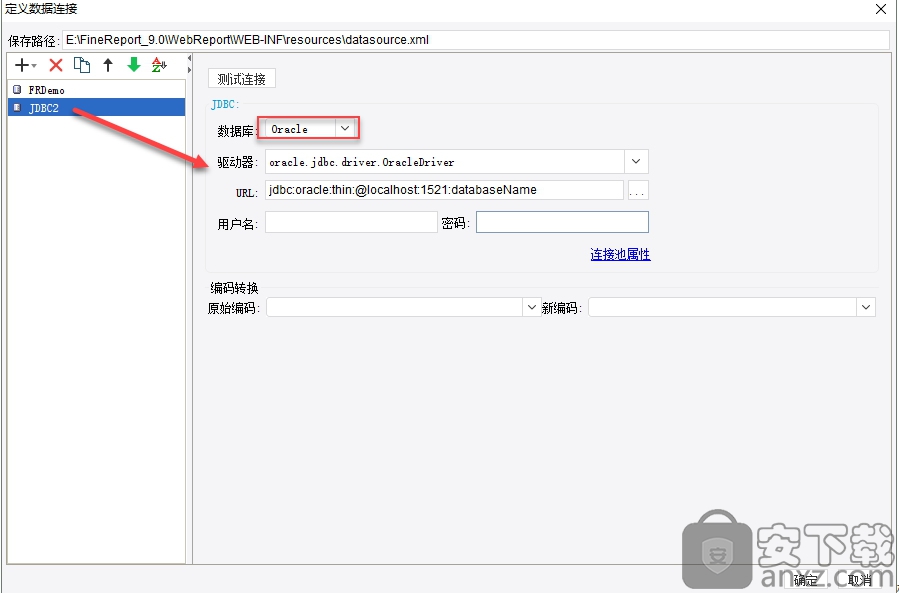Focus the 密码 password field
This screenshot has width=899, height=593.
pos(562,222)
